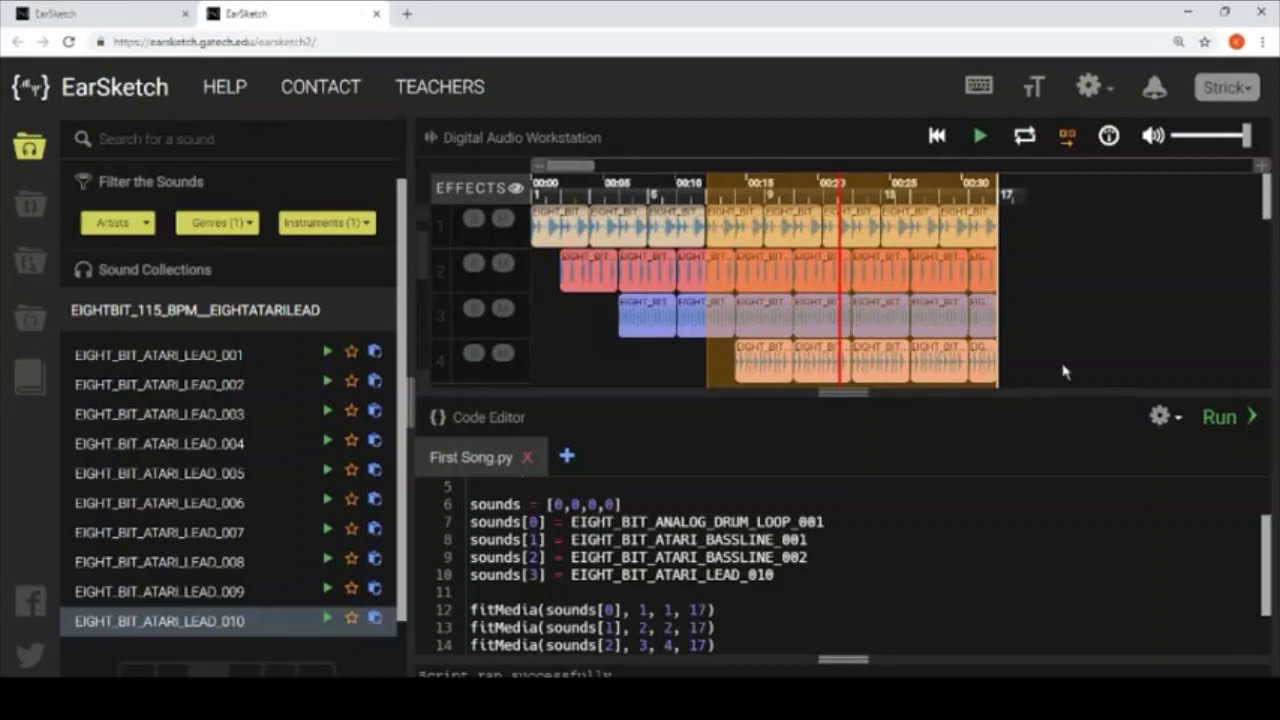Click the DAW horizontal zoom scrollbar handle

[x=570, y=166]
